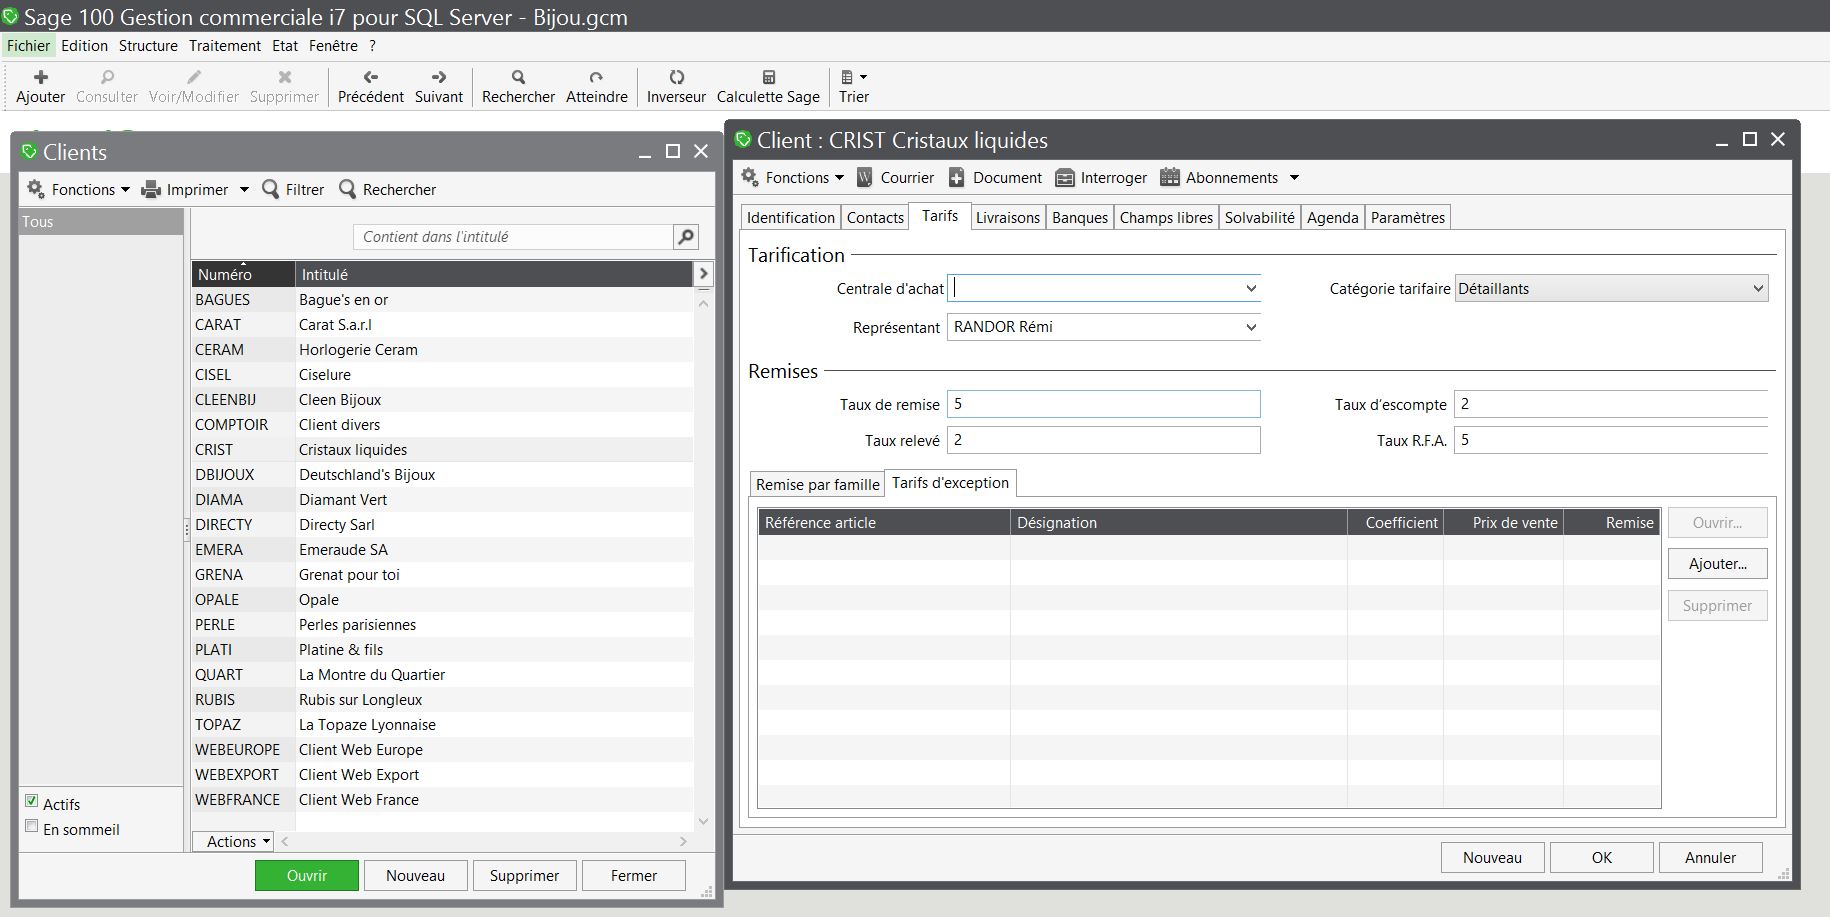This screenshot has height=917, width=1830.
Task: Click Nouveau in the Client CRIST window
Action: tap(1492, 857)
